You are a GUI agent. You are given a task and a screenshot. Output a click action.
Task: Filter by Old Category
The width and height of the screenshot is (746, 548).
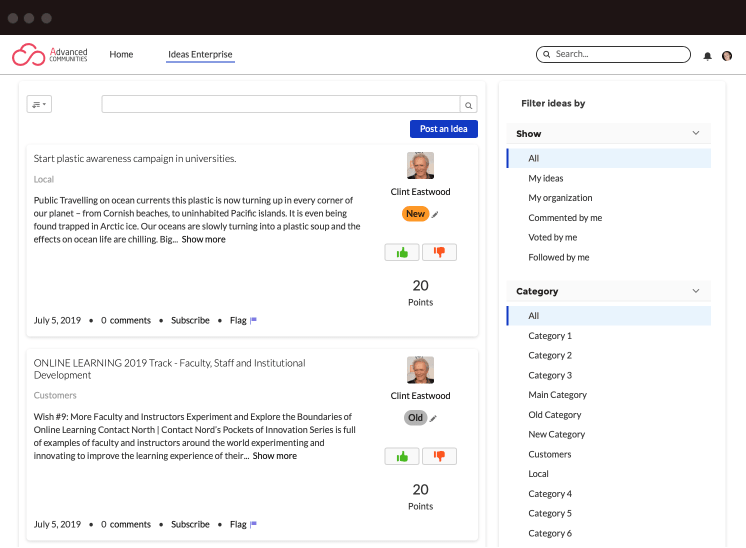tap(555, 415)
